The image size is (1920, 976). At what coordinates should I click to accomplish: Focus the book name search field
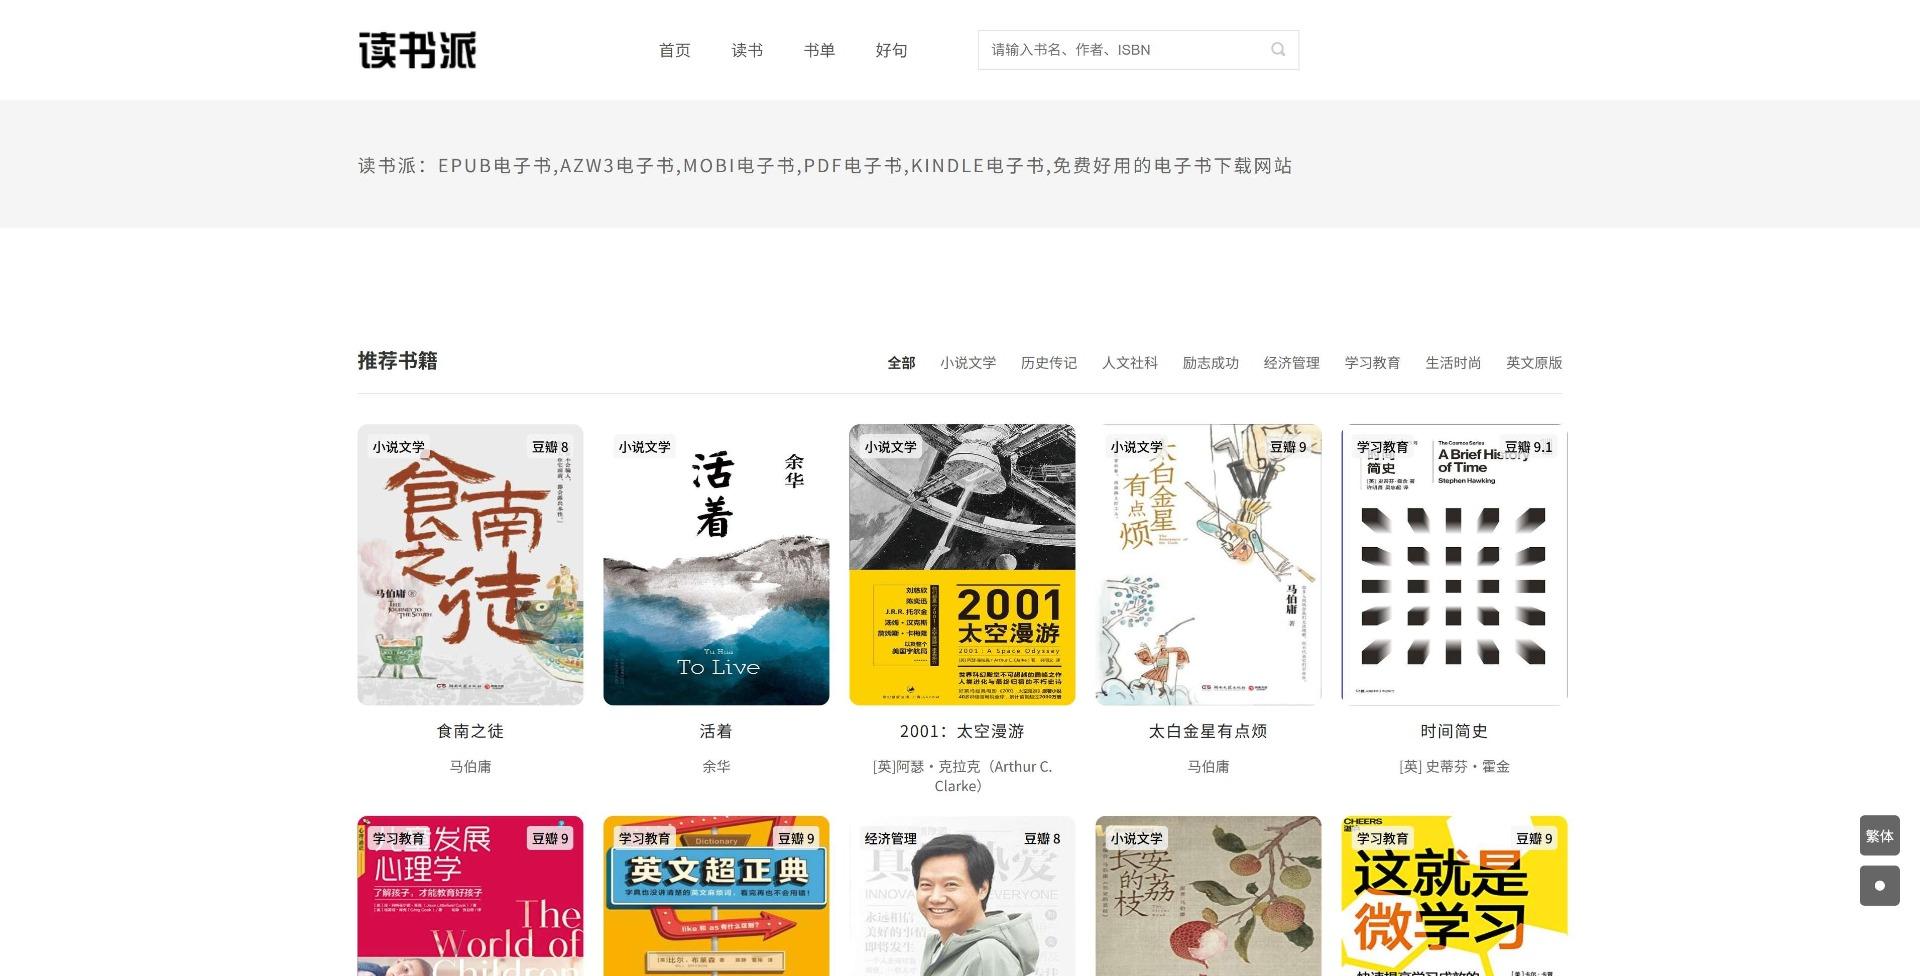(1125, 50)
